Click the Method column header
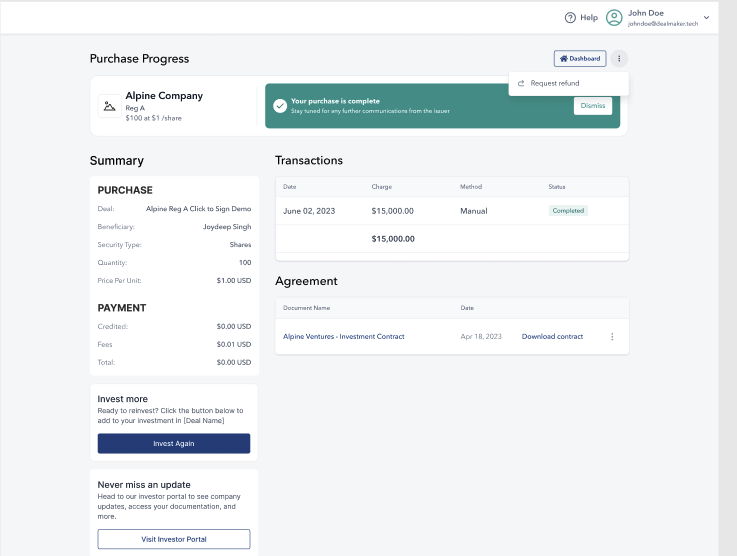The width and height of the screenshot is (737, 556). 470,187
